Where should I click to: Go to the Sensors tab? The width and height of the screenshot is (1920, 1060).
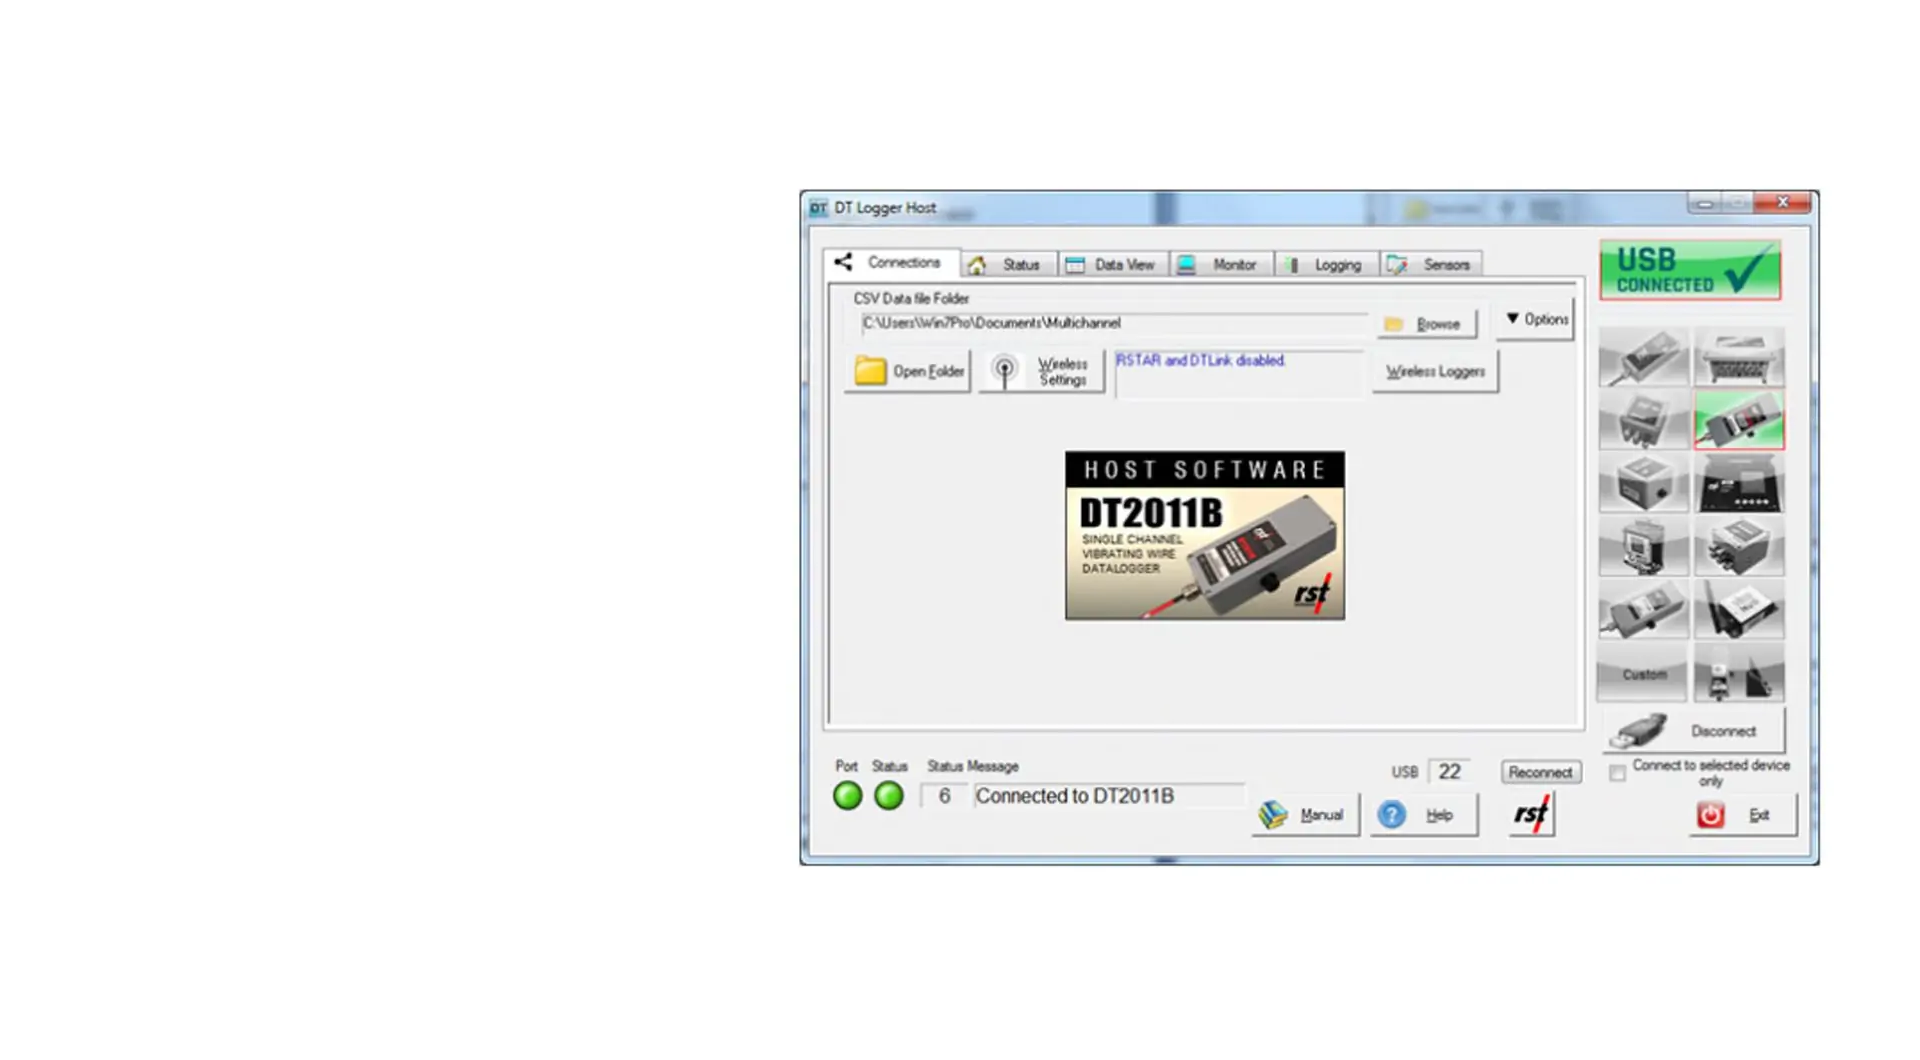pyautogui.click(x=1430, y=265)
